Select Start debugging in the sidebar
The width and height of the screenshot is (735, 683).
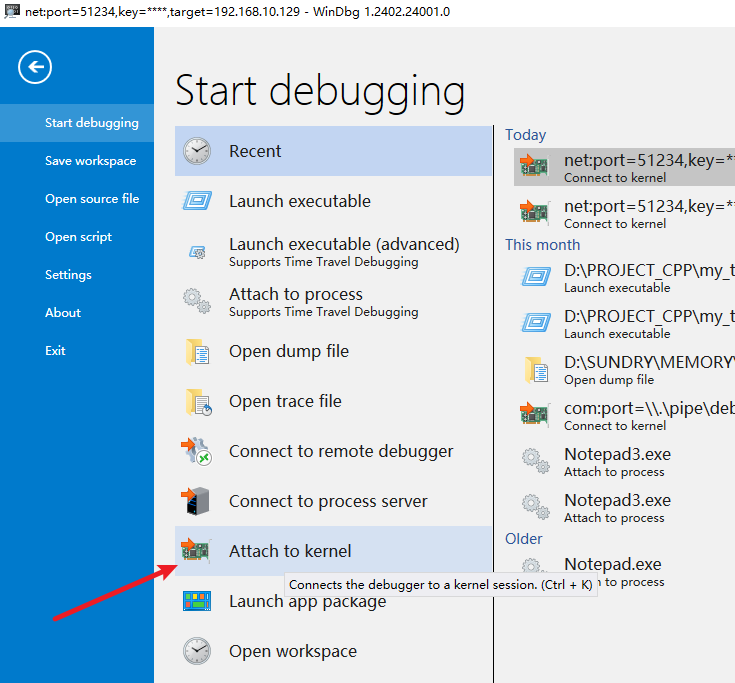click(x=77, y=123)
